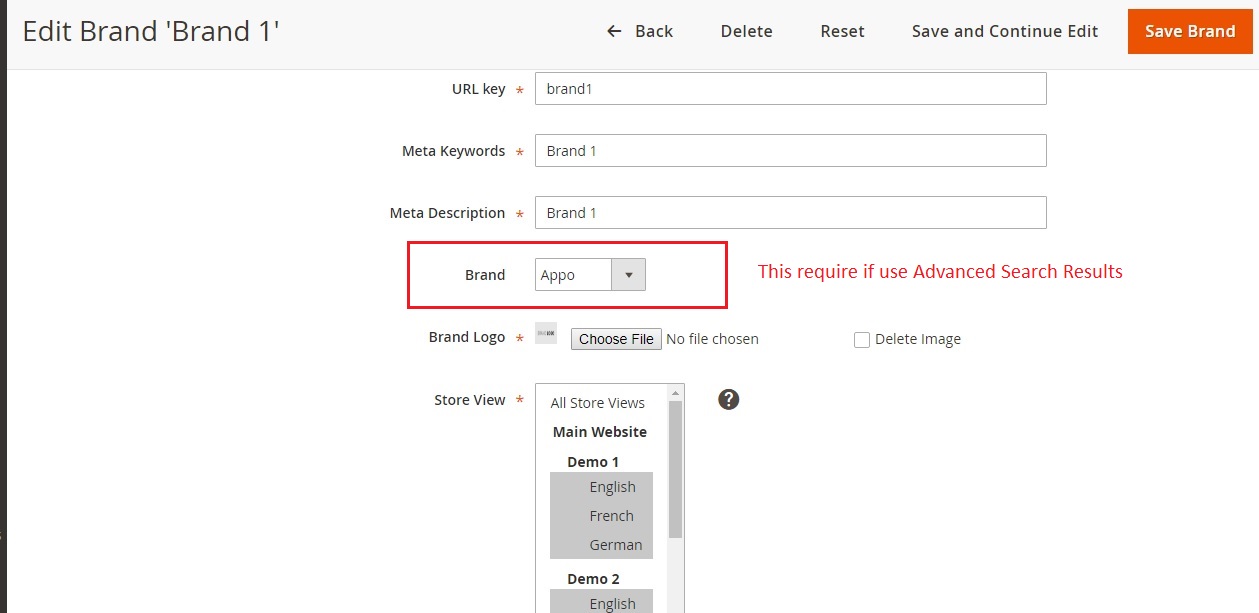Viewport: 1259px width, 613px height.
Task: Focus the Meta Keywords input field
Action: click(x=790, y=151)
